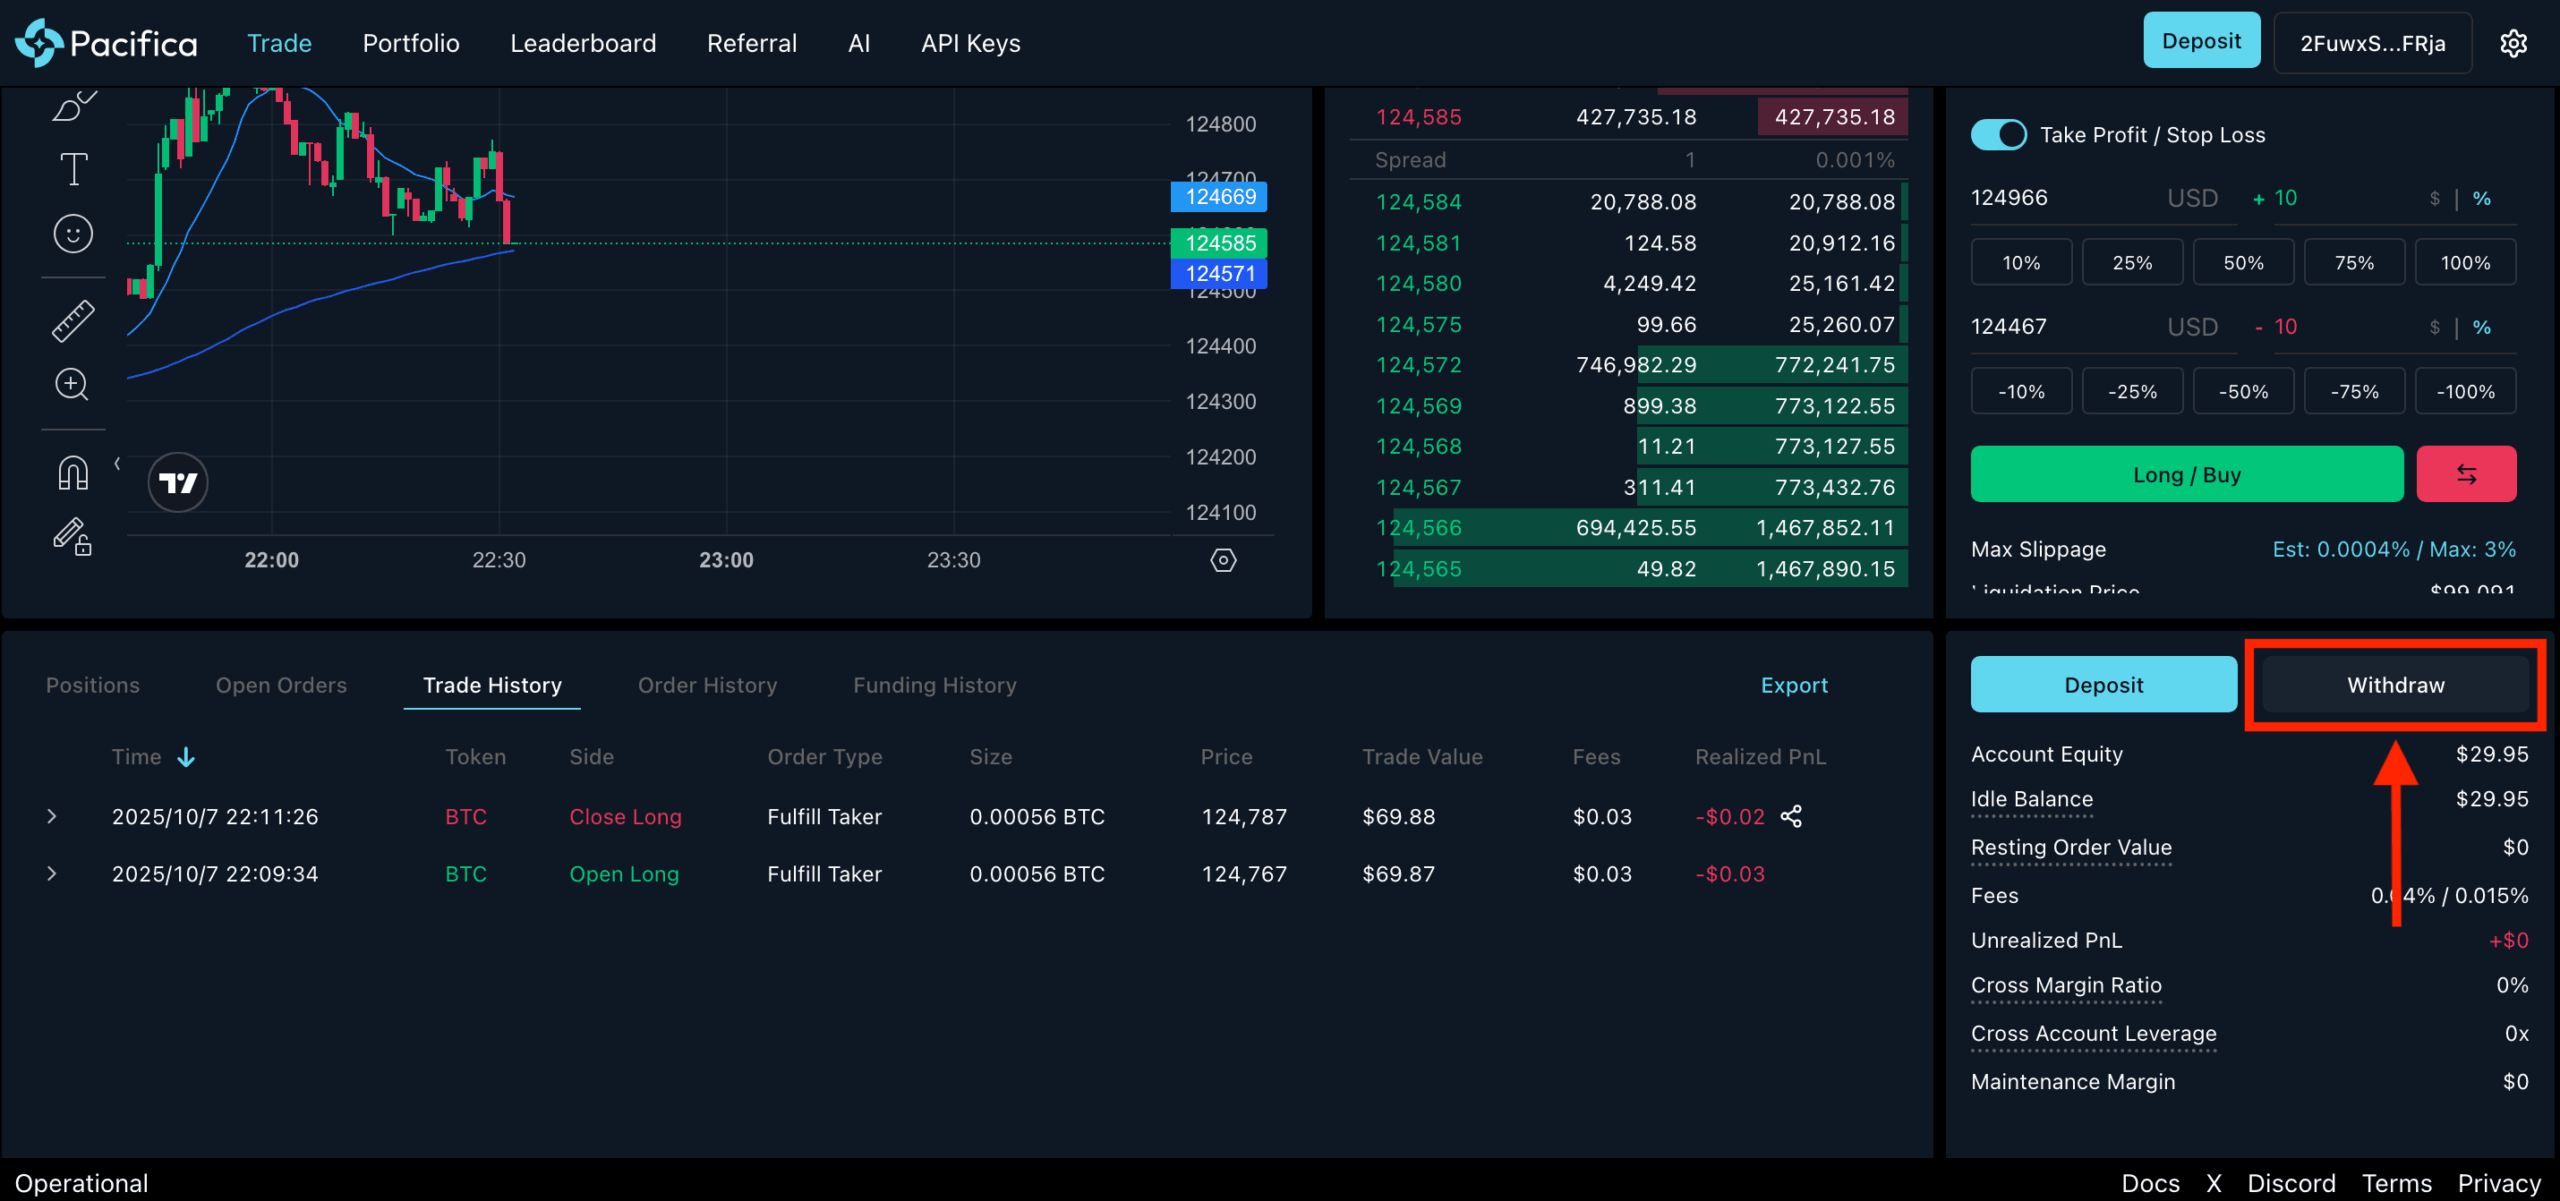Screen dimensions: 2560x1201
Task: Select the brush drawing tool
Action: [73, 106]
